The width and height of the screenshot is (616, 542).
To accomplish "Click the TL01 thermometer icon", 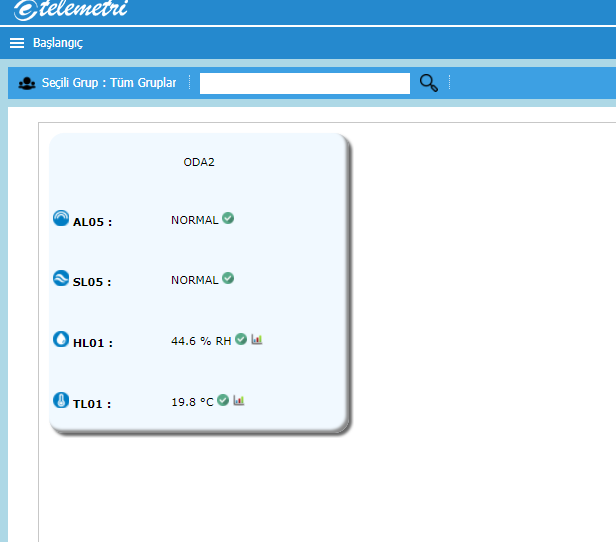I will coord(61,400).
